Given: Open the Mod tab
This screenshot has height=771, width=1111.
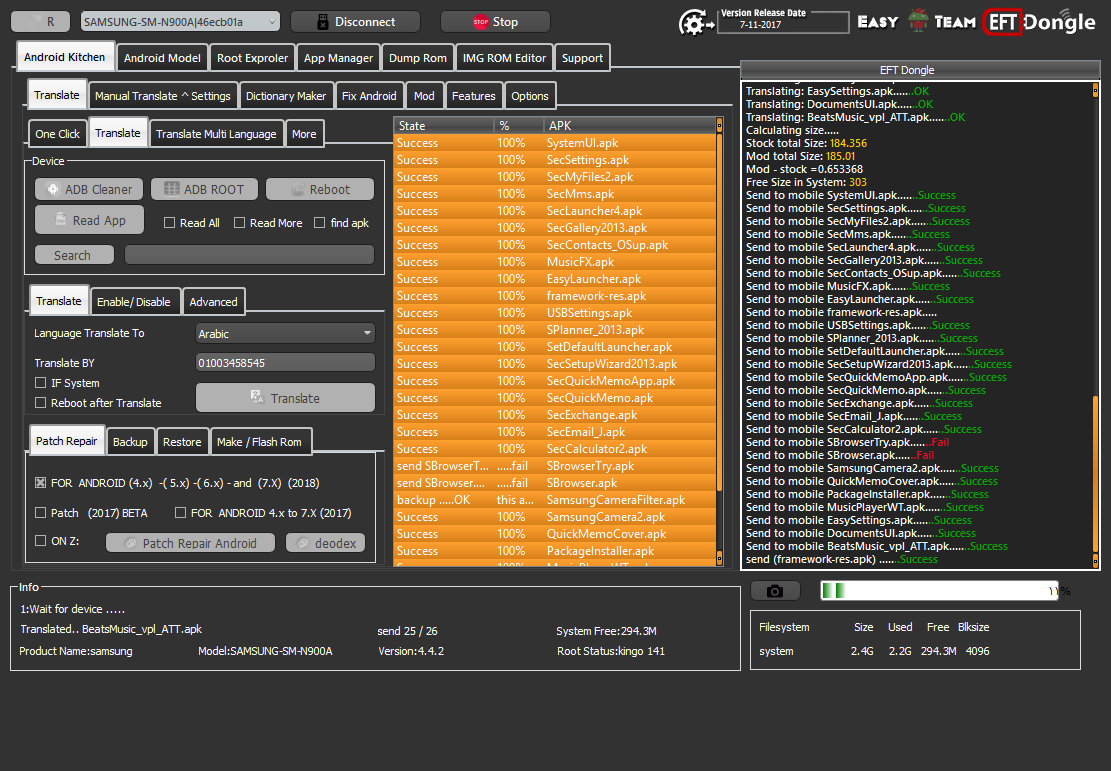Looking at the screenshot, I should pyautogui.click(x=424, y=96).
